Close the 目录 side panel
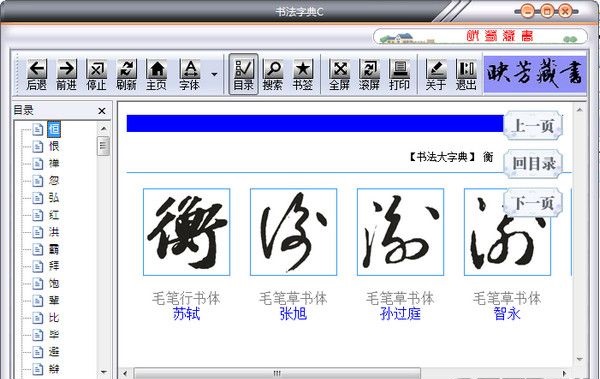The width and height of the screenshot is (600, 379). (101, 111)
